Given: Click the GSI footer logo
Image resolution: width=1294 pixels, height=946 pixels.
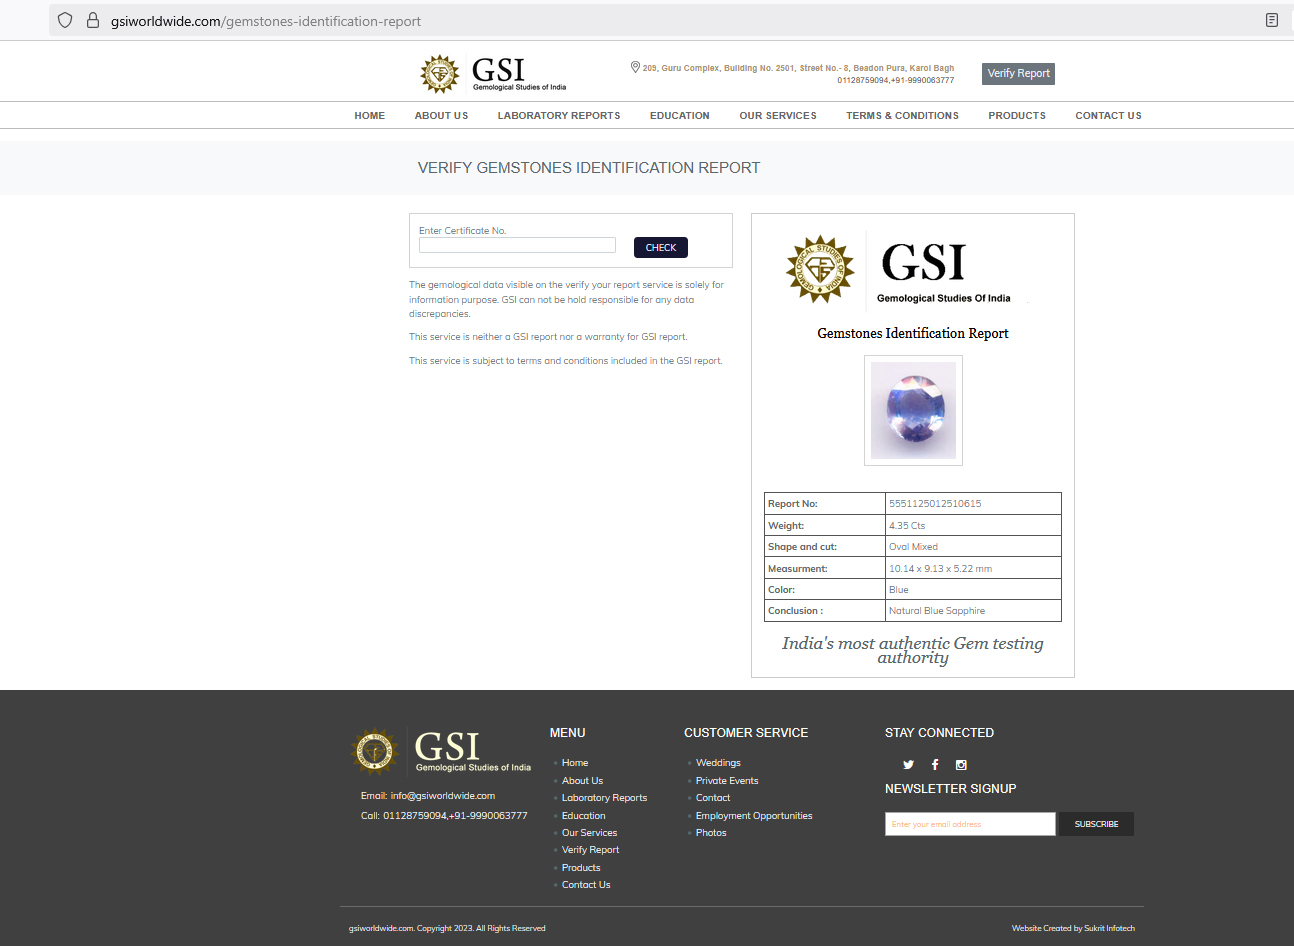Looking at the screenshot, I should click(442, 752).
